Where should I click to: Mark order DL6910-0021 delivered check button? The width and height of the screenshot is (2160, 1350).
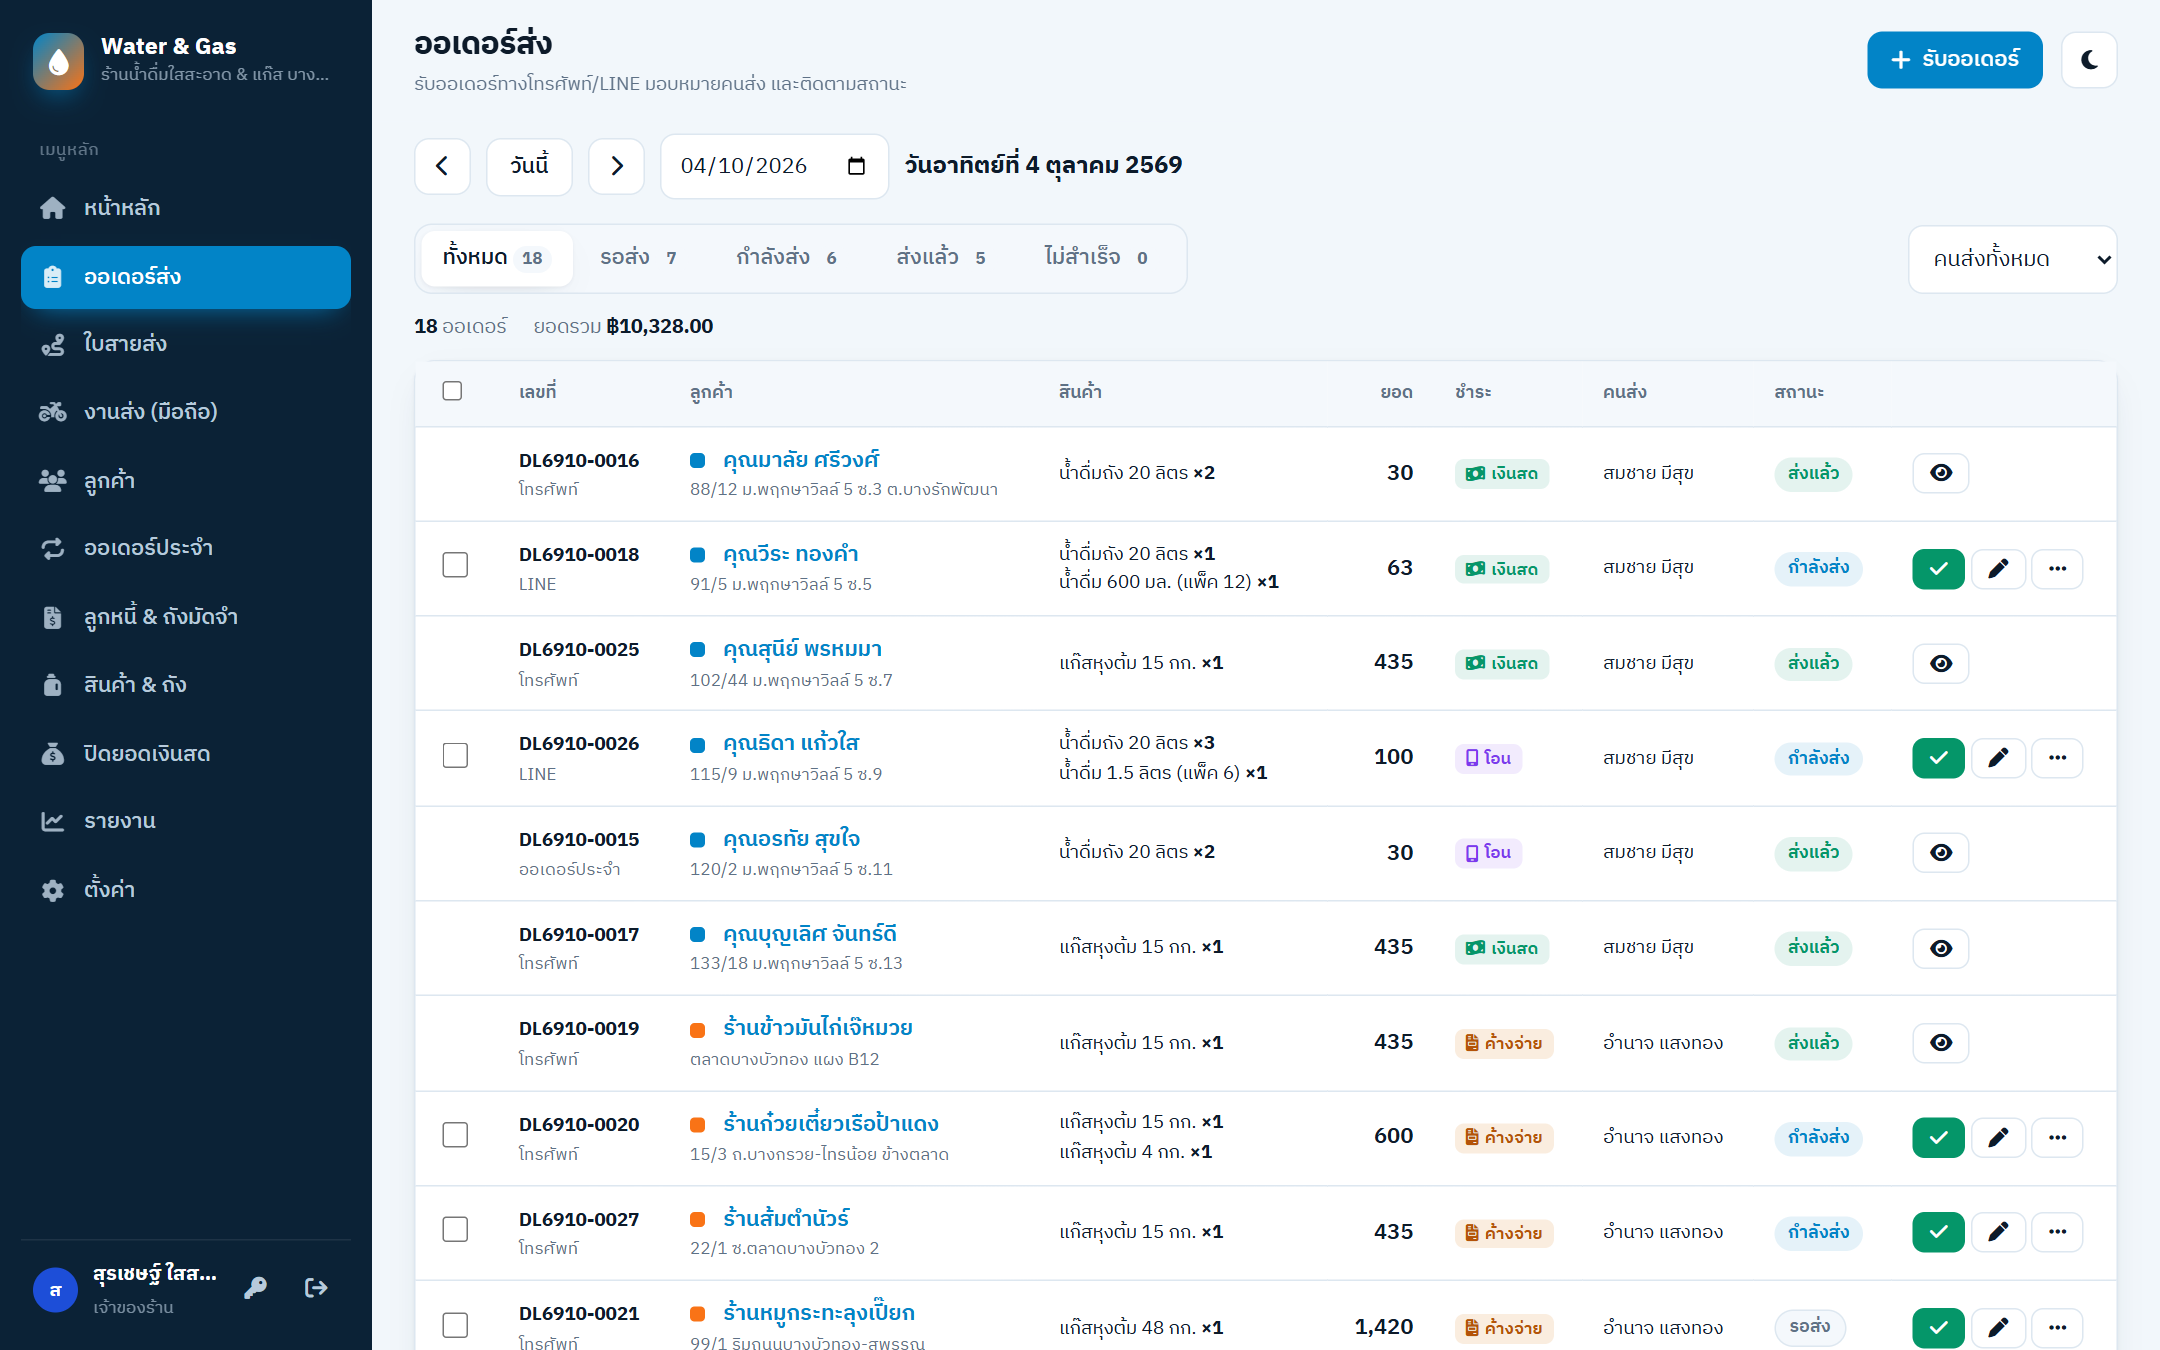pyautogui.click(x=1939, y=1327)
